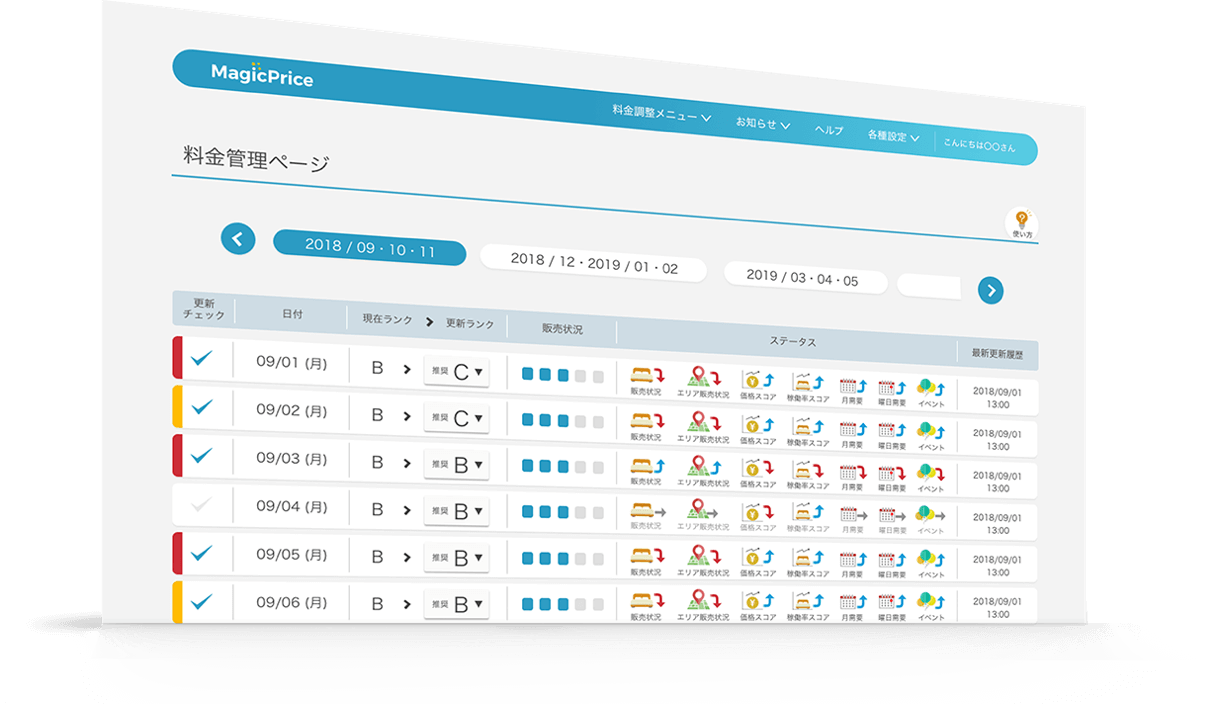Click the ステータス column header
The height and width of the screenshot is (704, 1220).
point(792,341)
